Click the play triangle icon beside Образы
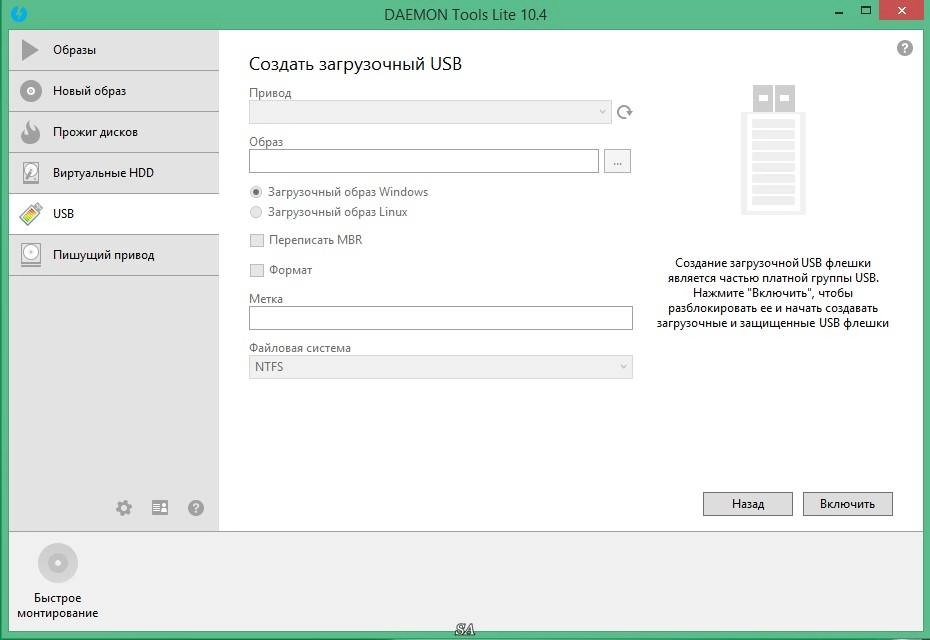The width and height of the screenshot is (930, 640). click(30, 50)
